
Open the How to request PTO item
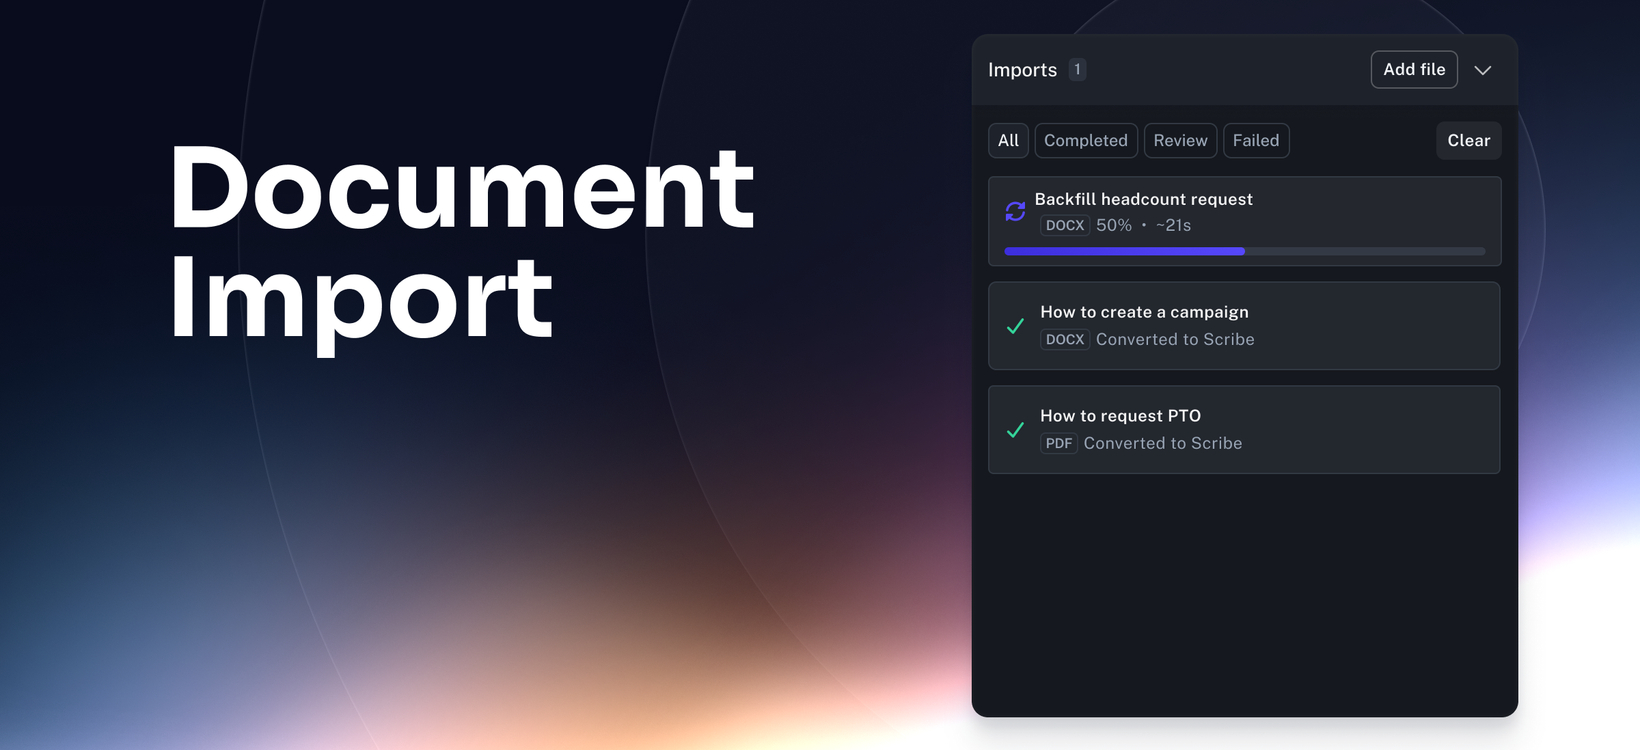(1244, 430)
